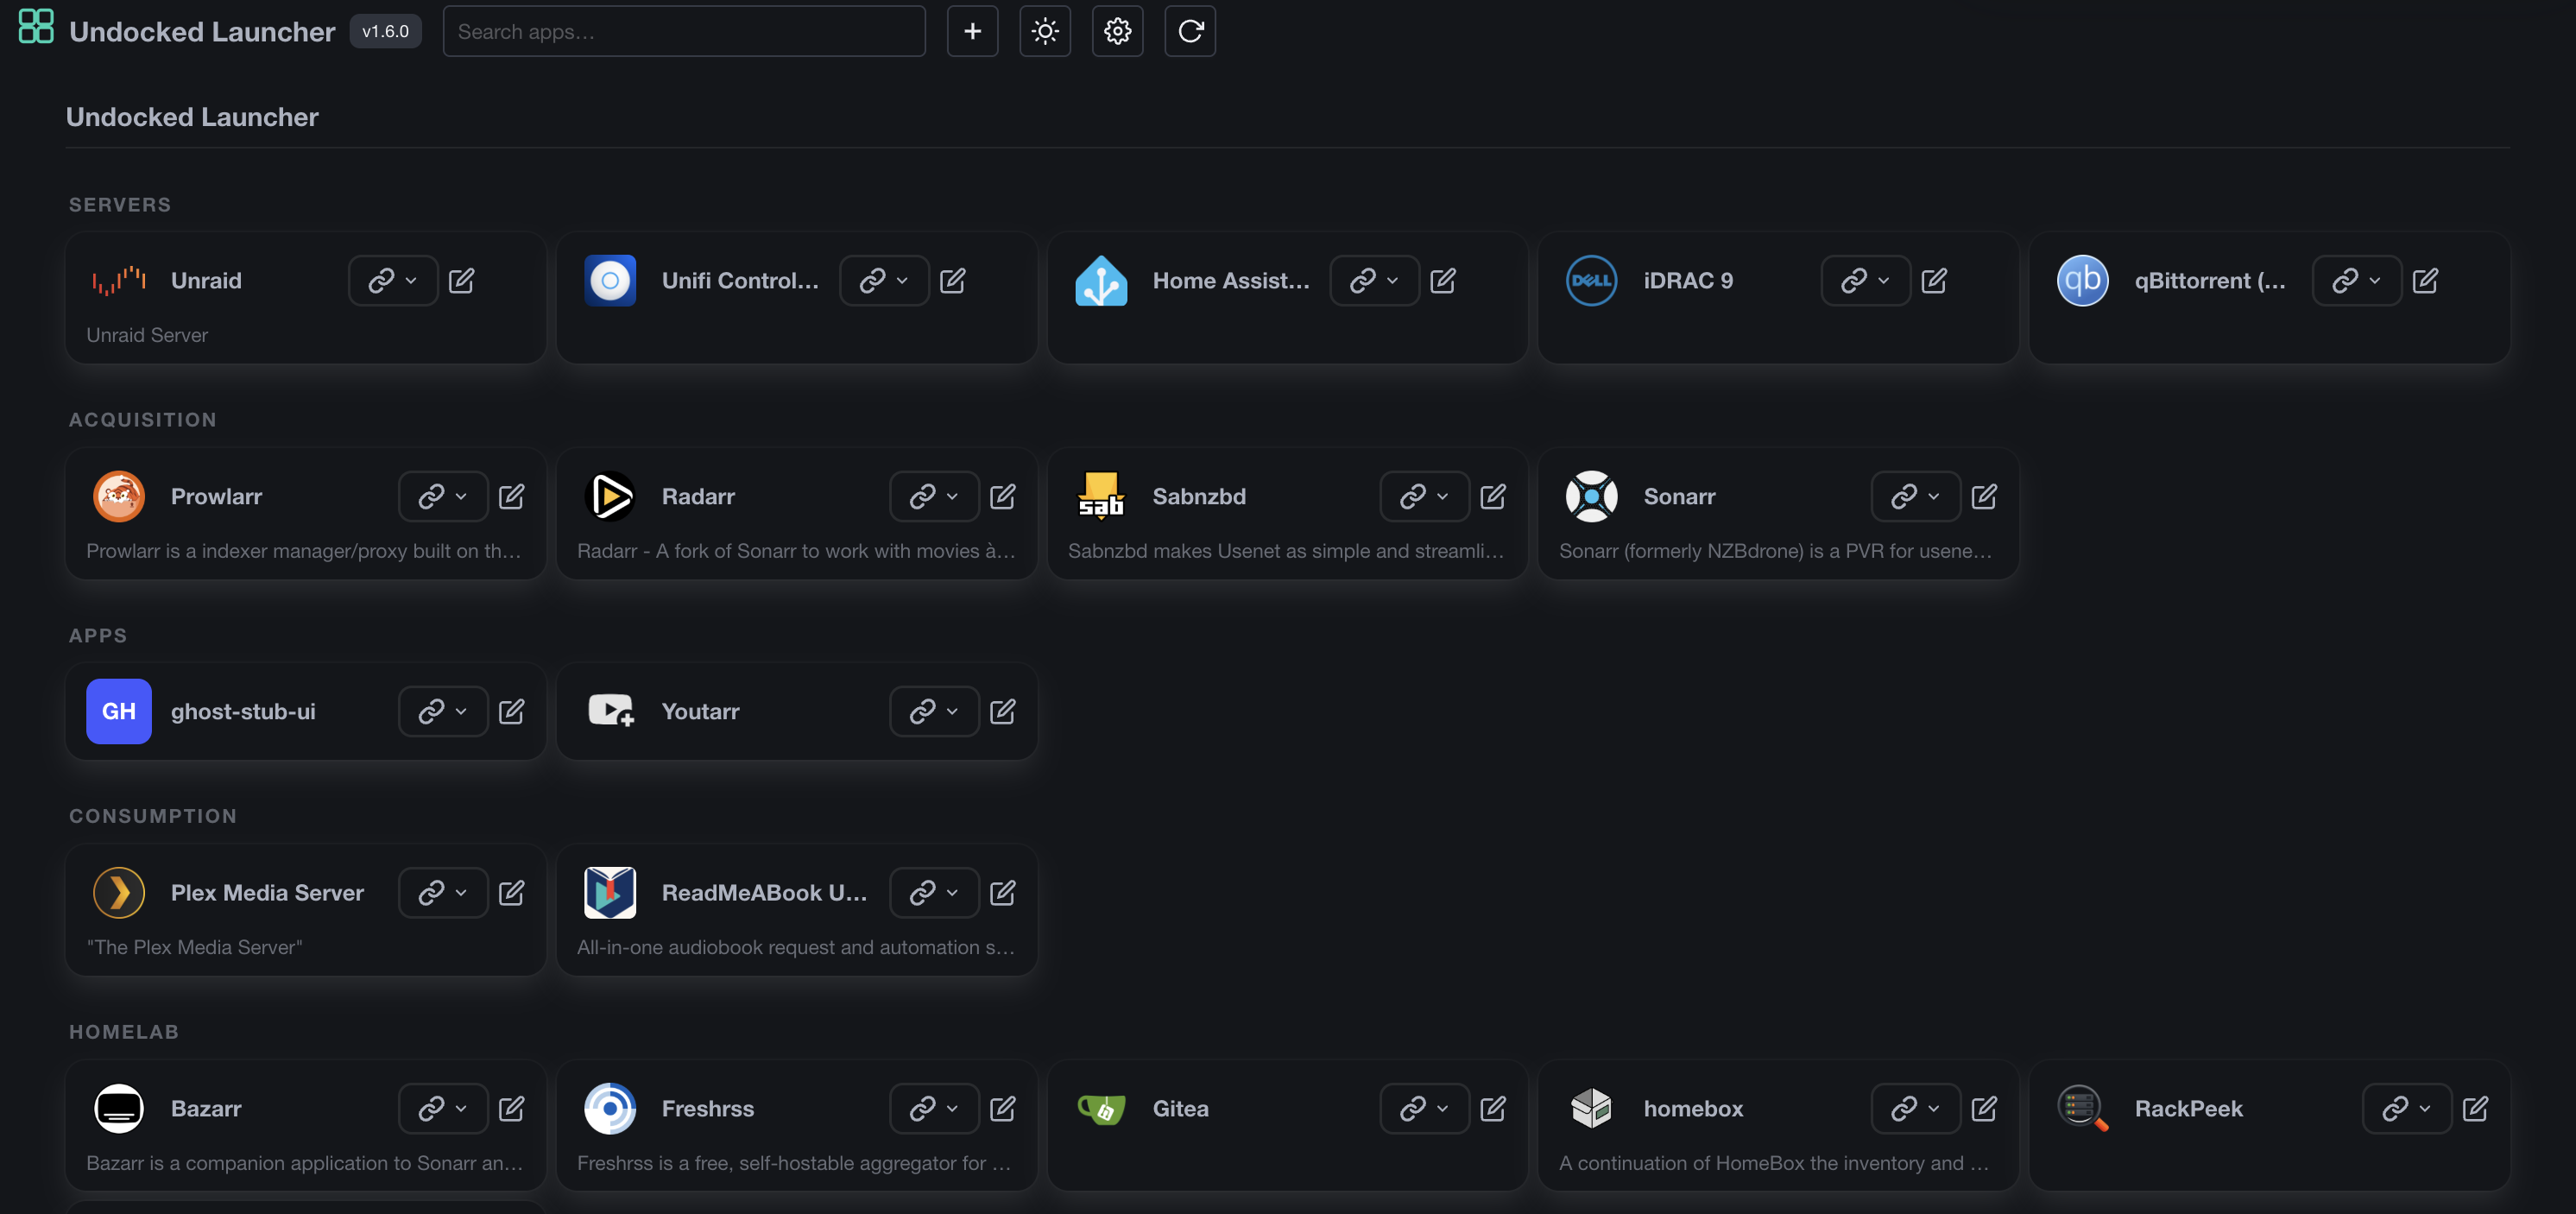Expand the RackPeek link dropdown
The height and width of the screenshot is (1214, 2576).
[2406, 1108]
